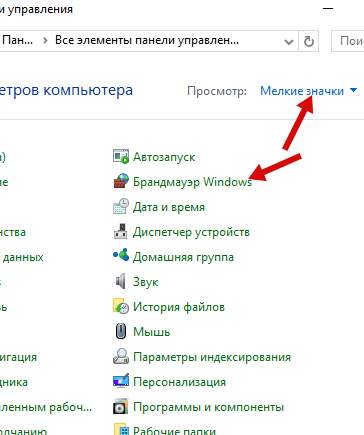Open История файлов link

179,307
